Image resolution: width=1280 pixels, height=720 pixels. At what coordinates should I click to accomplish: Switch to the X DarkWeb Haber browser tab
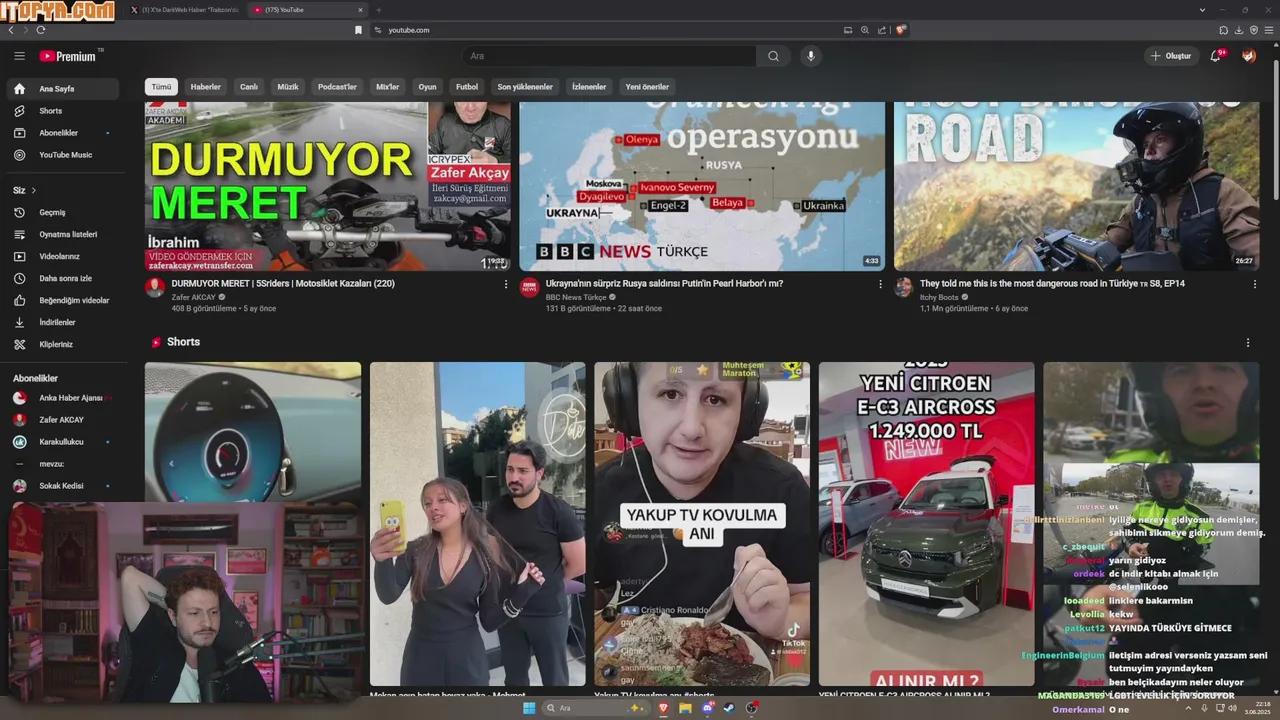pos(184,10)
